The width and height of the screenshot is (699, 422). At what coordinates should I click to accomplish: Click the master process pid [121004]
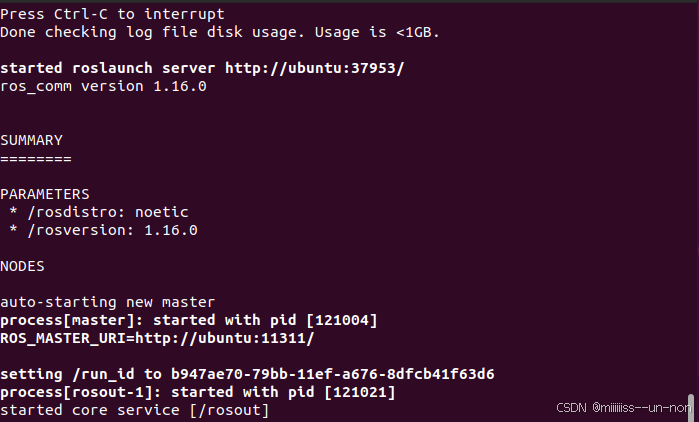click(341, 320)
